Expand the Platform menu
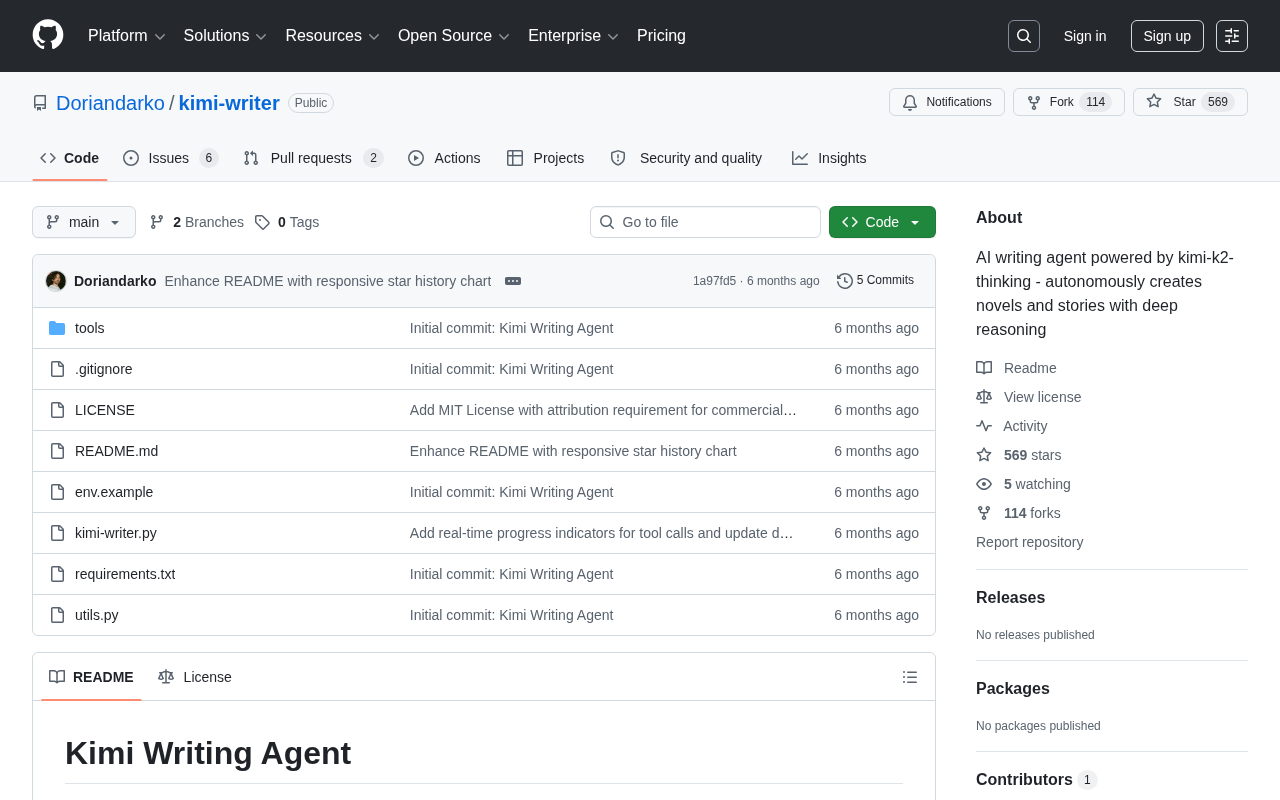The width and height of the screenshot is (1280, 800). [127, 36]
